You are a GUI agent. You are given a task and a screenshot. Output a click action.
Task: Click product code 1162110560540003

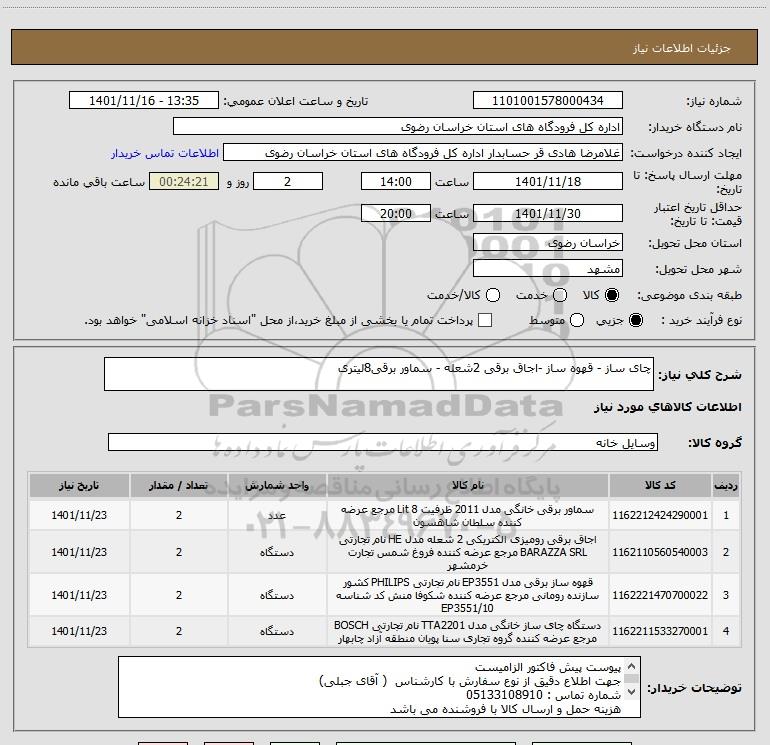[x=660, y=552]
